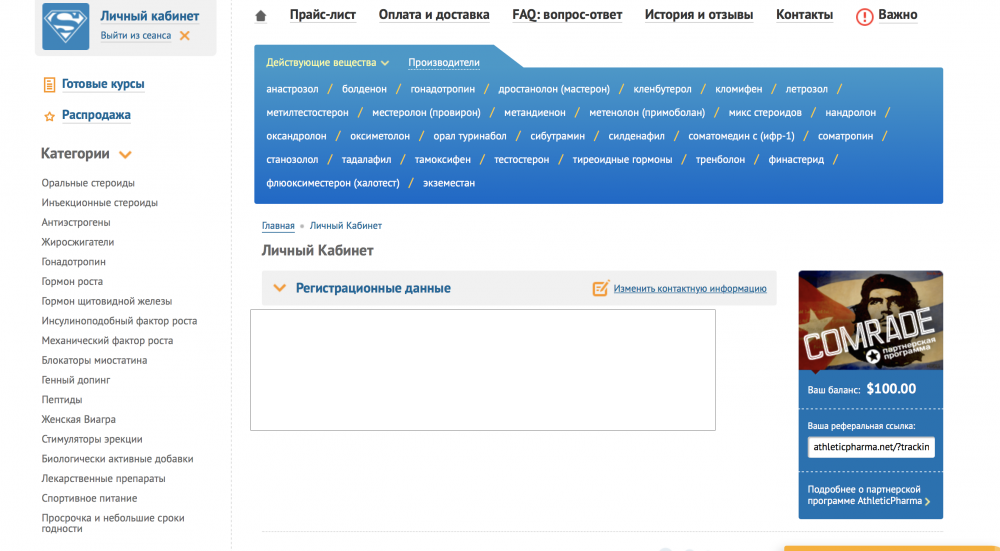Image resolution: width=1000 pixels, height=551 pixels.
Task: Click the referral link input field
Action: pos(871,447)
